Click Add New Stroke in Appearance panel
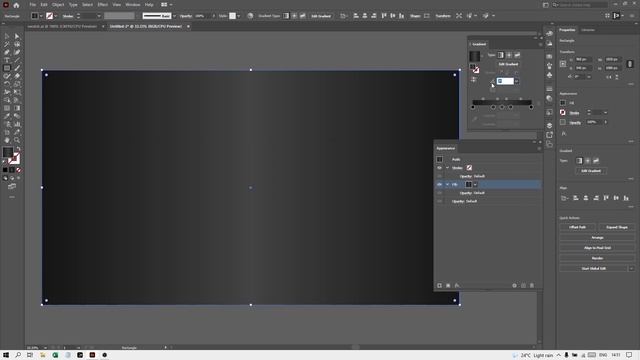 click(x=440, y=285)
